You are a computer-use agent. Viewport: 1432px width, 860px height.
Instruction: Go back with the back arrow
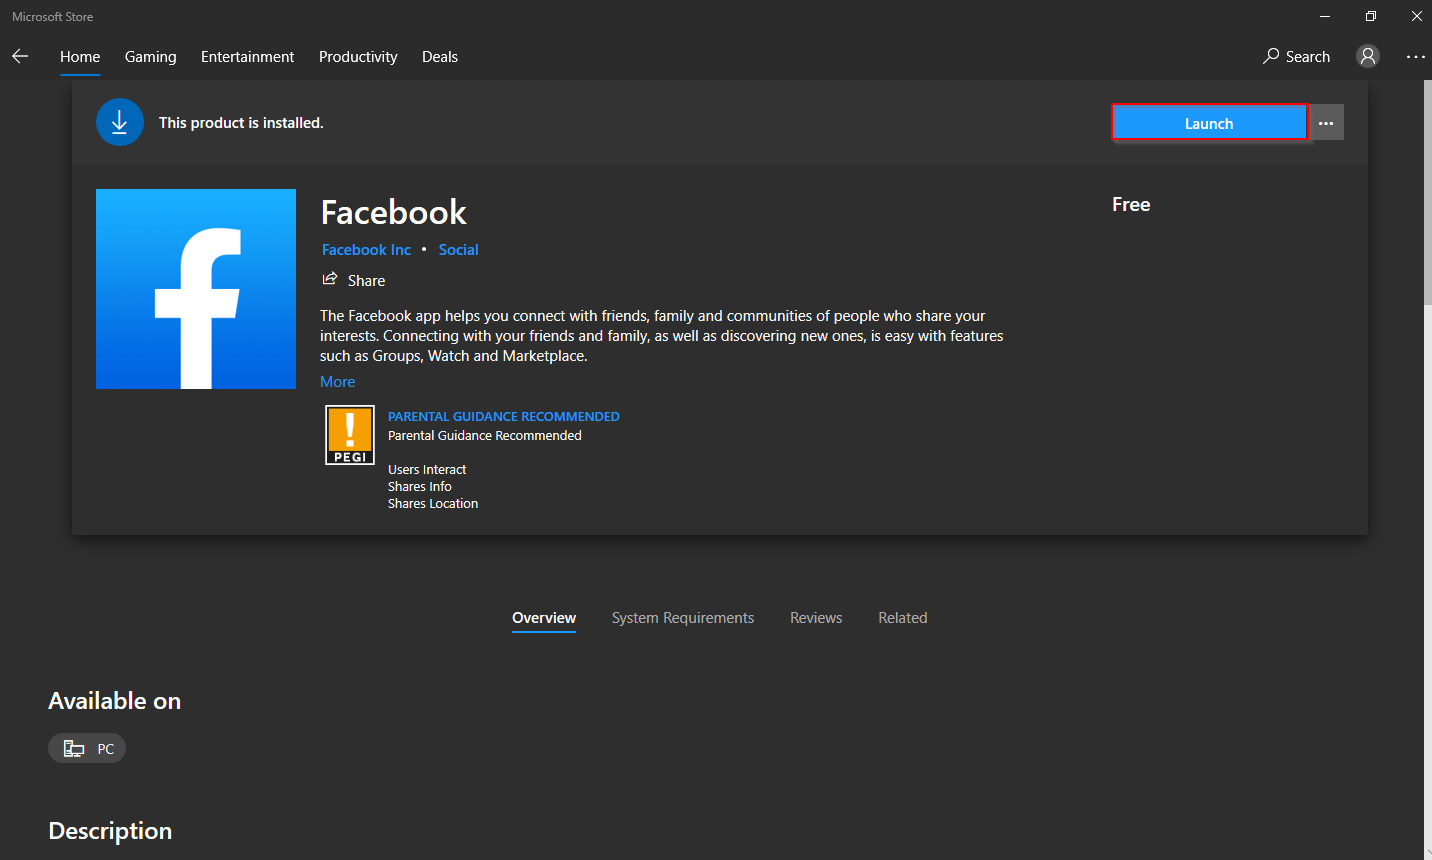[x=20, y=56]
